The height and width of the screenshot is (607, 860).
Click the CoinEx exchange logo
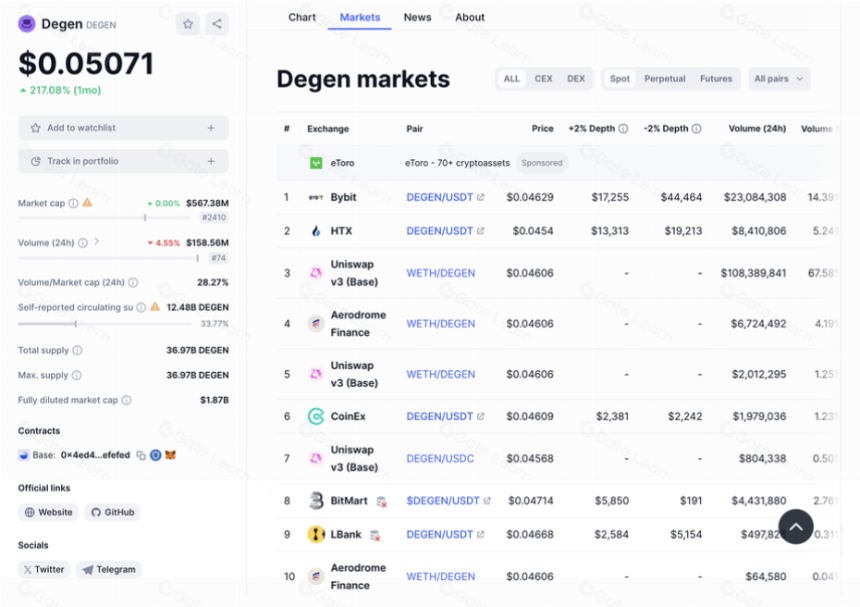(316, 416)
